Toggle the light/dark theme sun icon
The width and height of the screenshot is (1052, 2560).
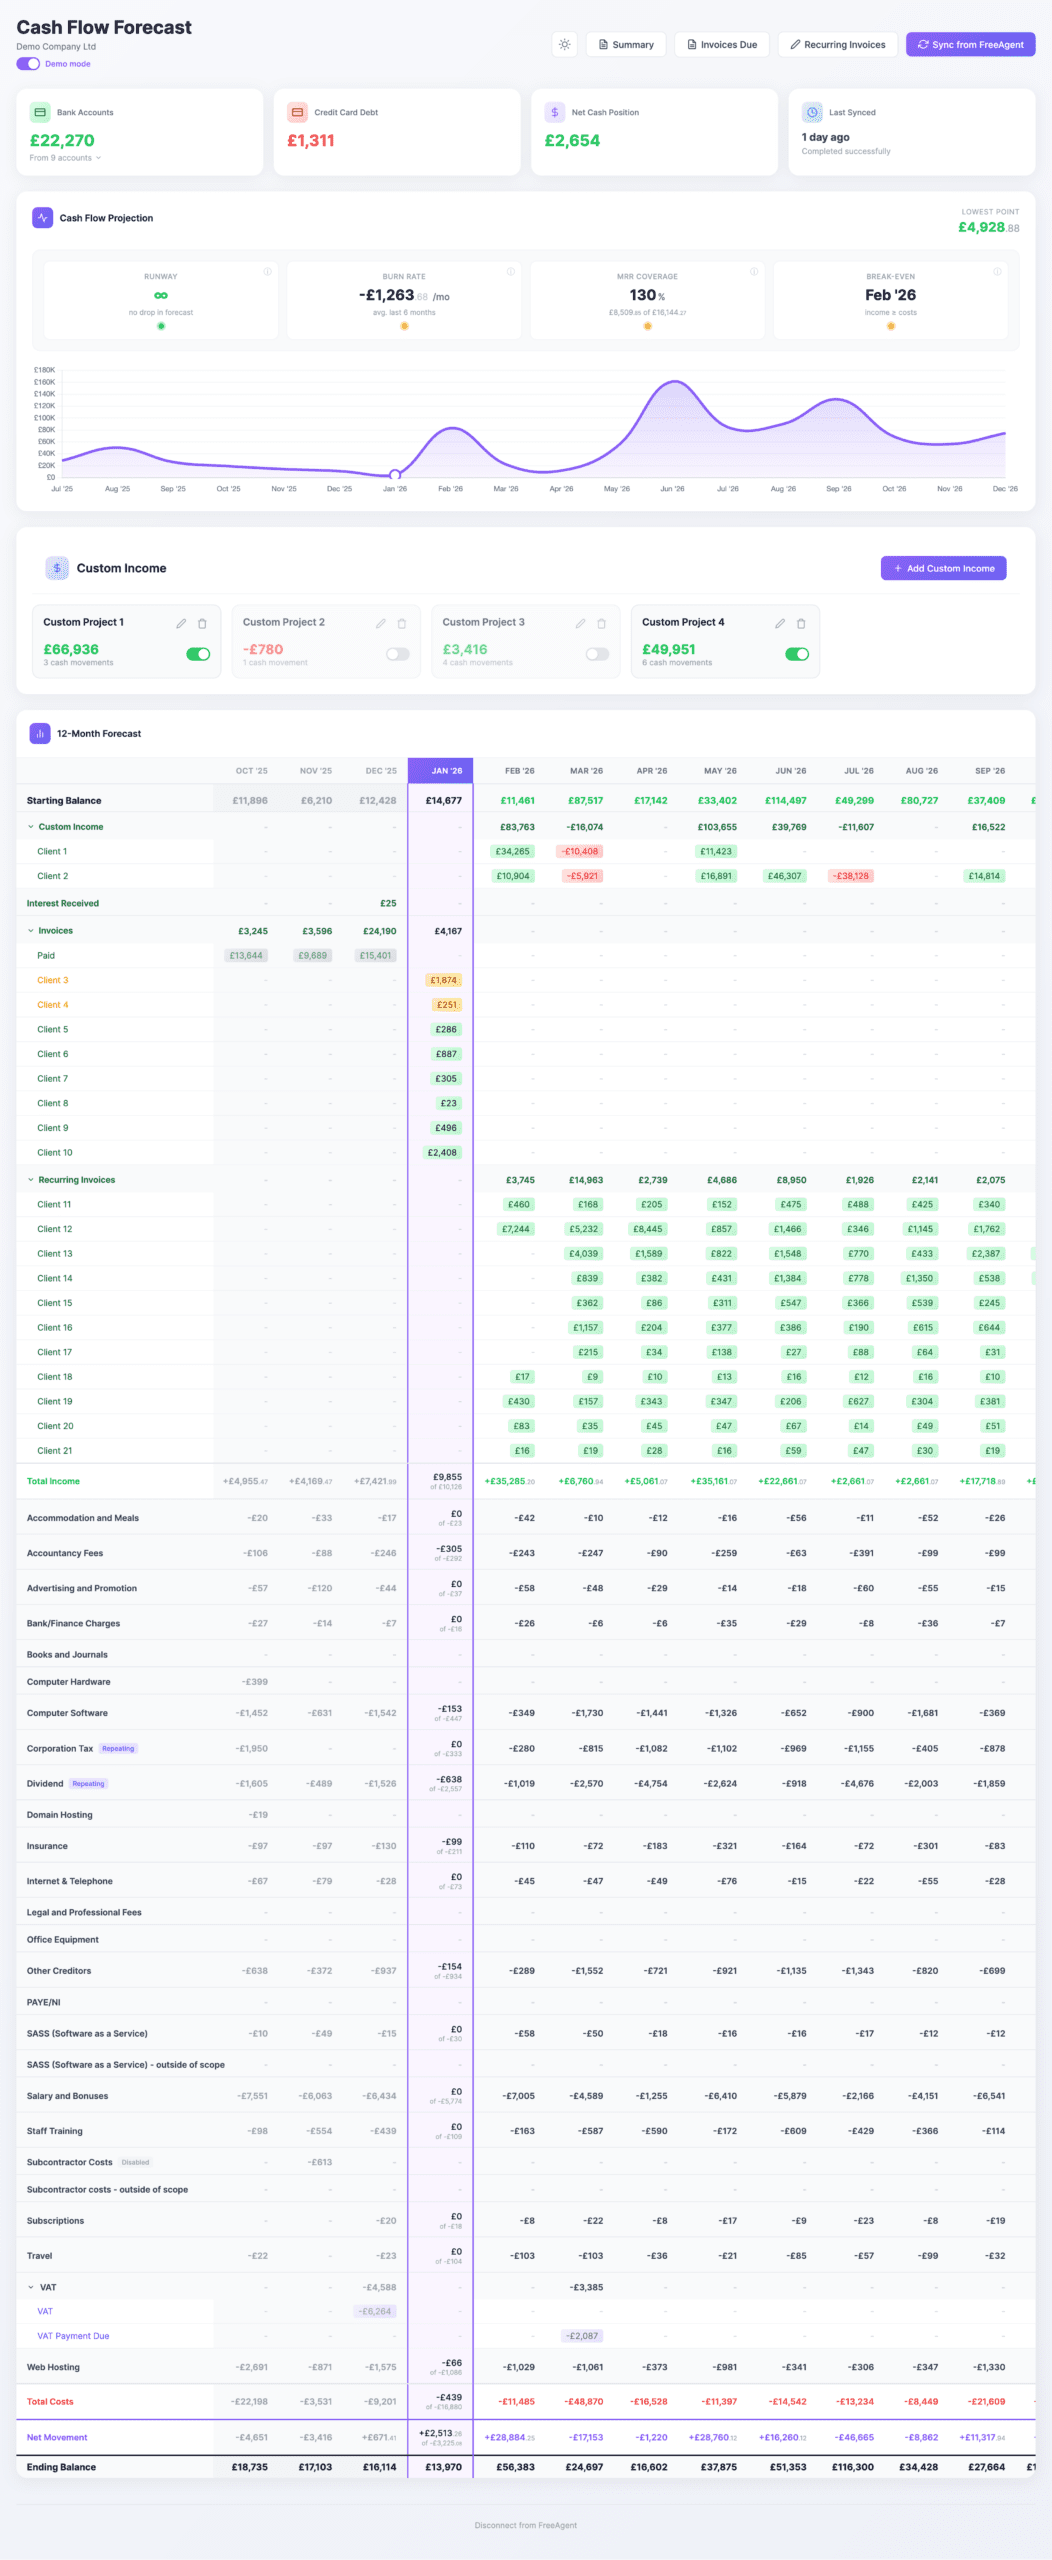(565, 44)
